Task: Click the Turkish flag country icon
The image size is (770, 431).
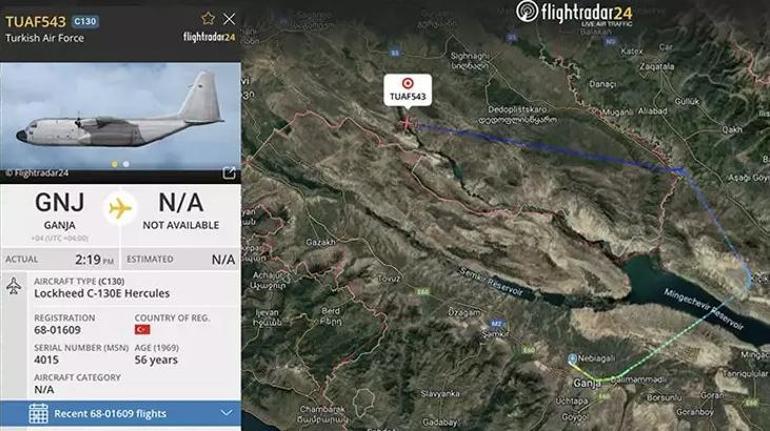Action: pyautogui.click(x=142, y=329)
